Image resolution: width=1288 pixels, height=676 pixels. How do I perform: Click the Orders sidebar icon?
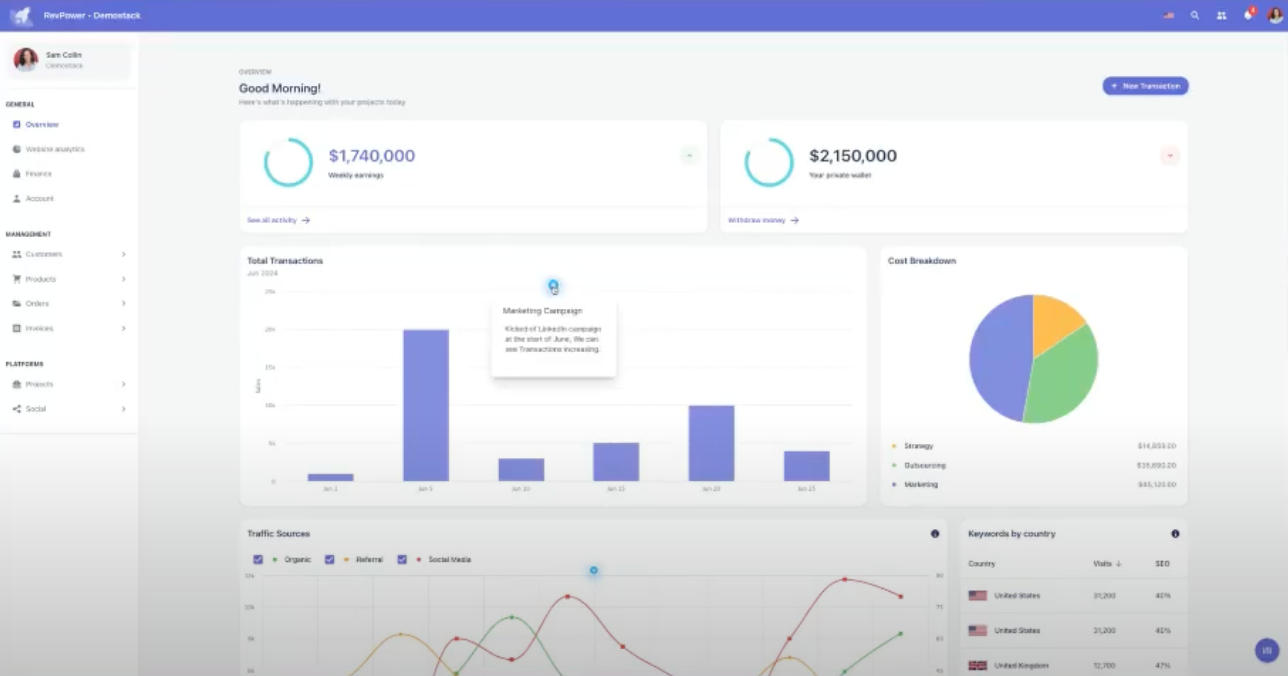[17, 303]
